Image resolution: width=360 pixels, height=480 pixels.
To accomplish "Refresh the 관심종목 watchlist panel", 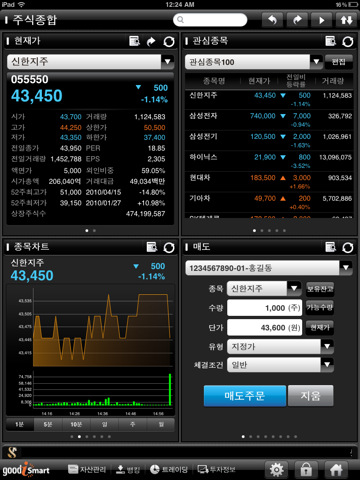I will (x=348, y=42).
